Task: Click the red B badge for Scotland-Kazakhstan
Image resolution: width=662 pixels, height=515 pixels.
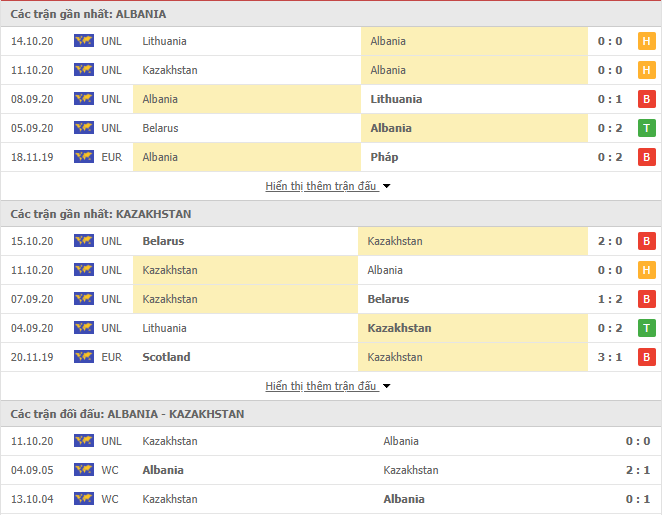Action: click(x=646, y=357)
